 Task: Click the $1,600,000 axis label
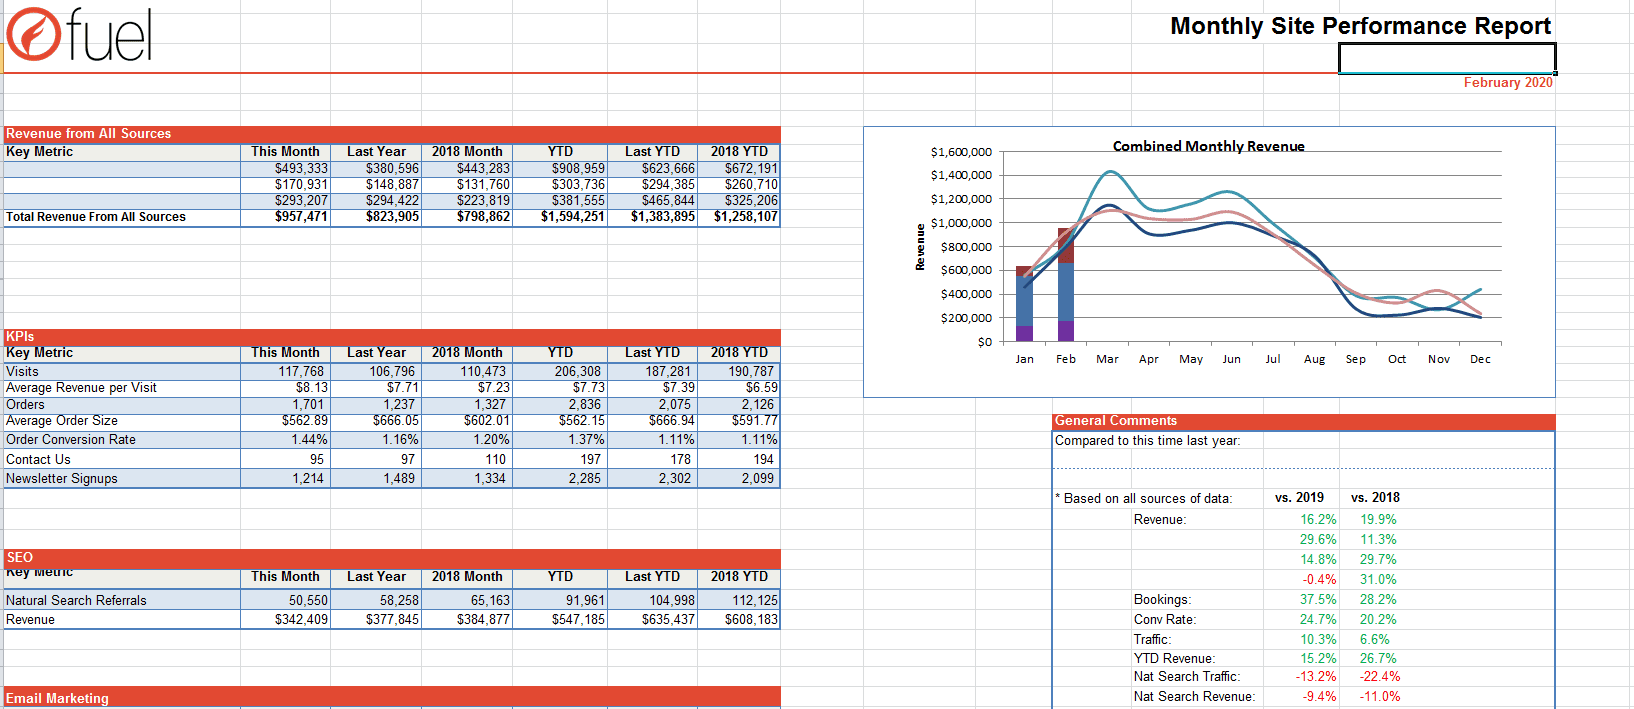961,152
